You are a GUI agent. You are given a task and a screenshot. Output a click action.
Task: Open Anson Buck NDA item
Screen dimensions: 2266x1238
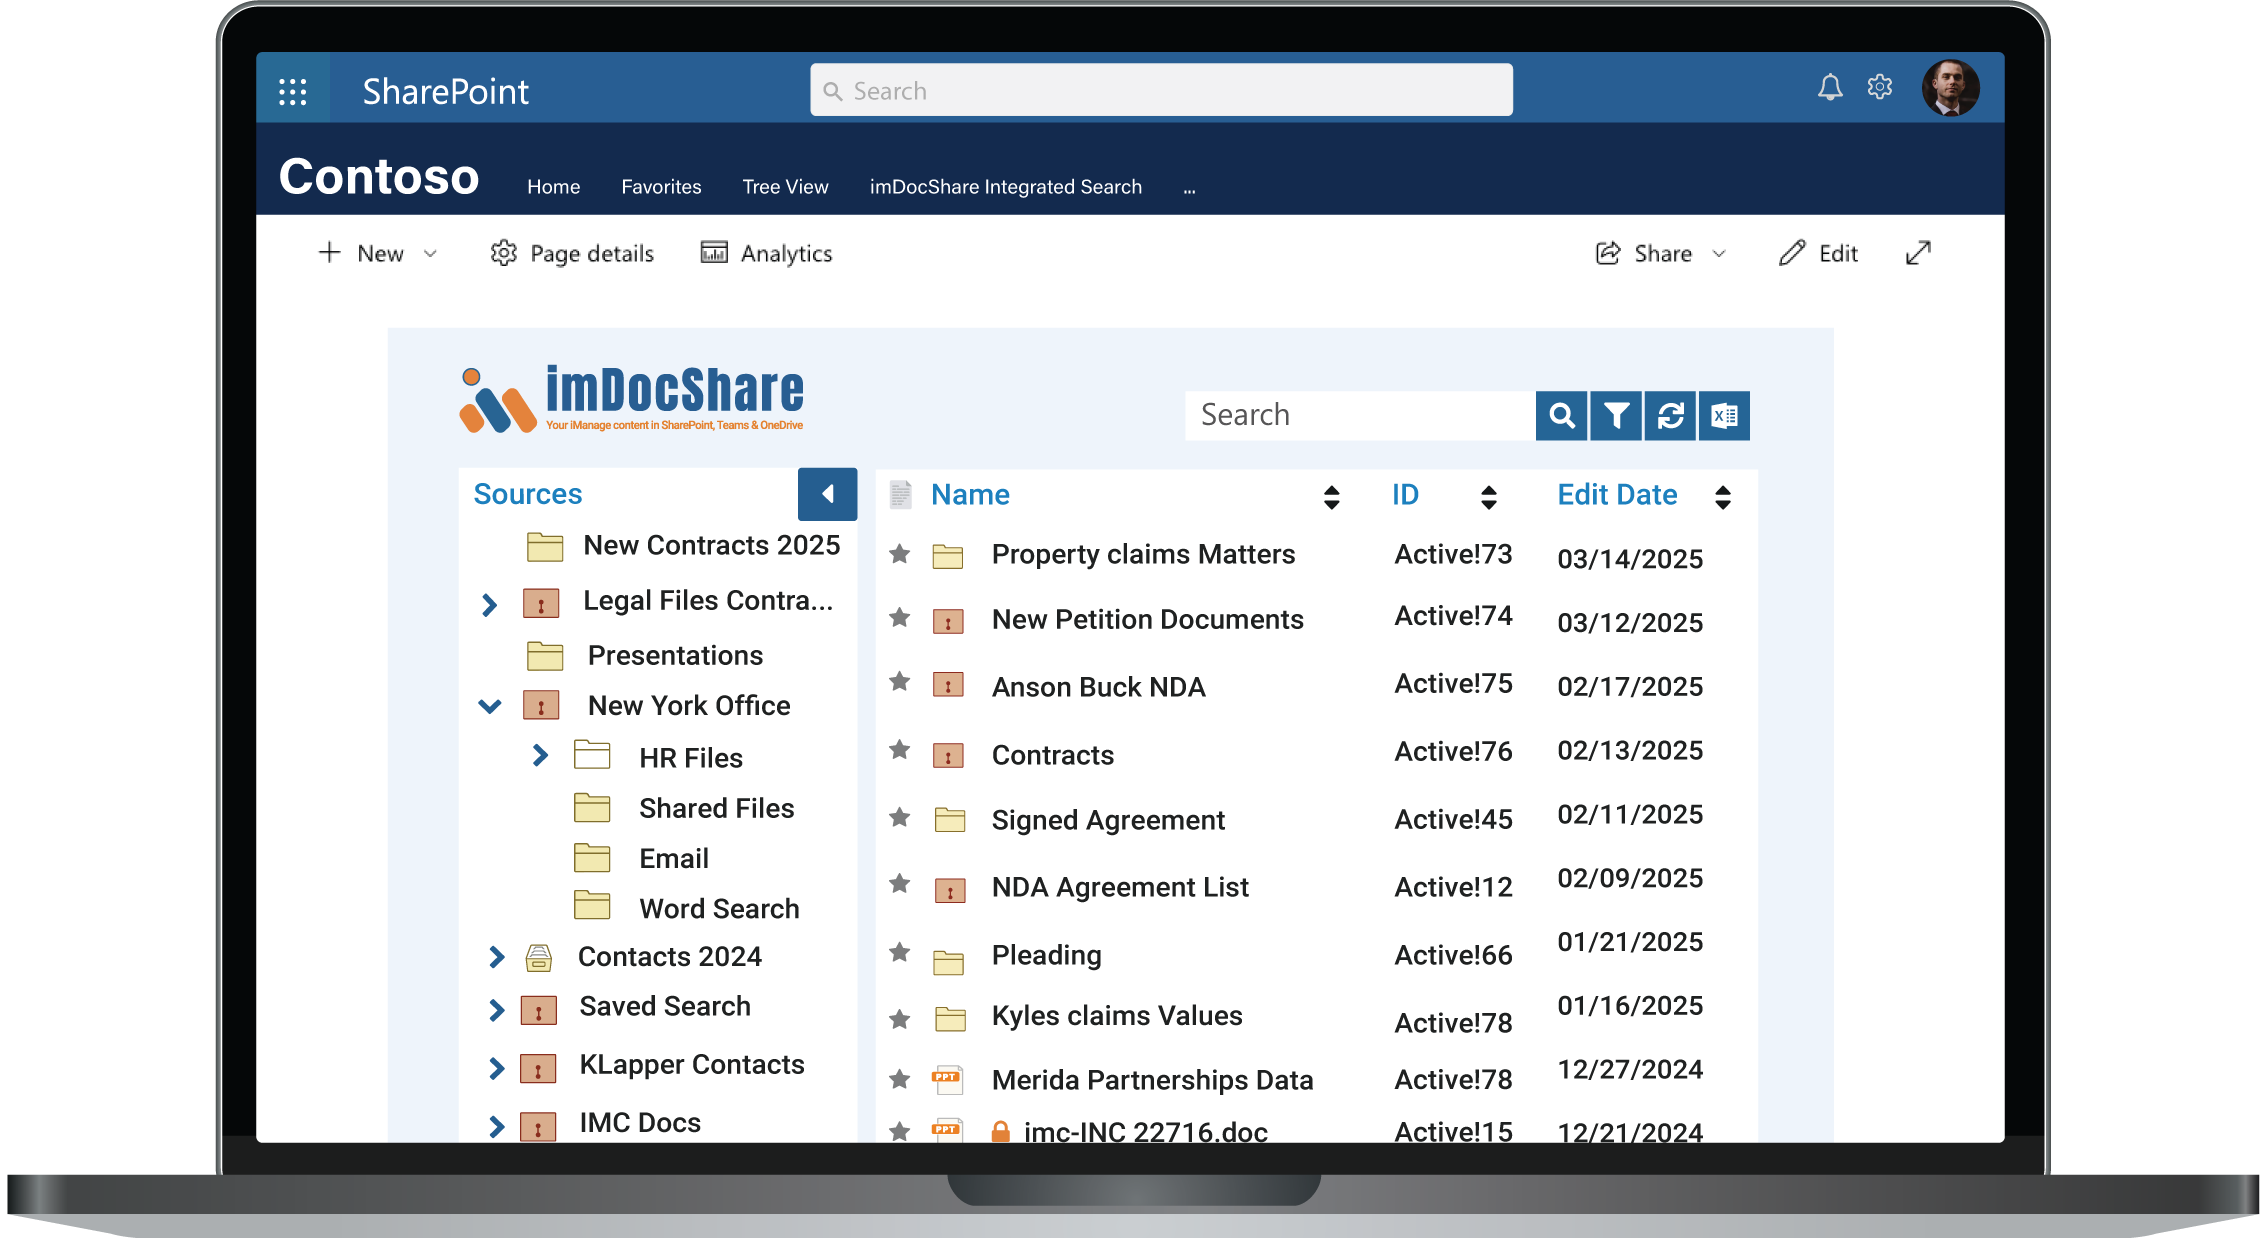[x=1098, y=688]
